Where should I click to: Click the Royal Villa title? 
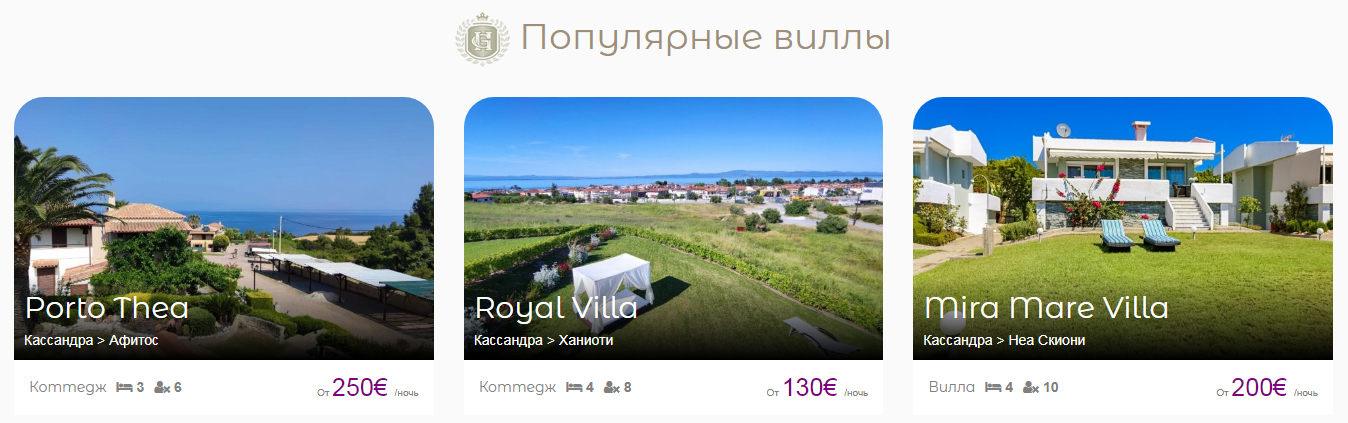tap(556, 308)
